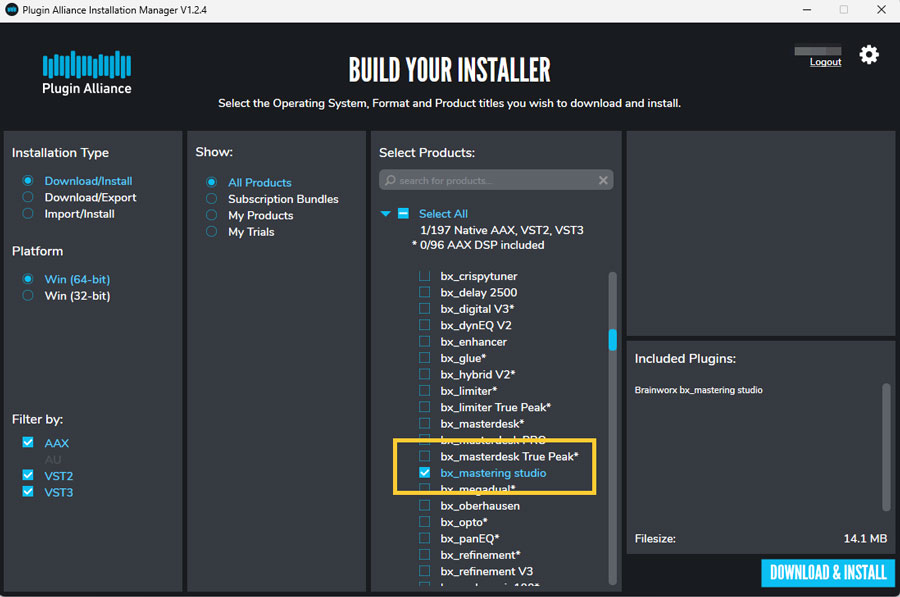
Task: Enable the bx_limiter True Peak checkbox
Action: [x=425, y=407]
